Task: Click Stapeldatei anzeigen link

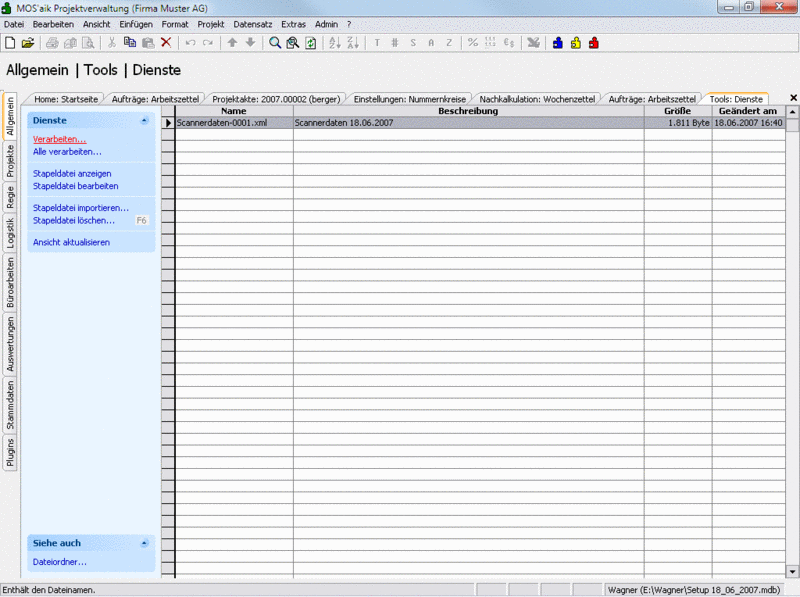Action: [x=72, y=173]
